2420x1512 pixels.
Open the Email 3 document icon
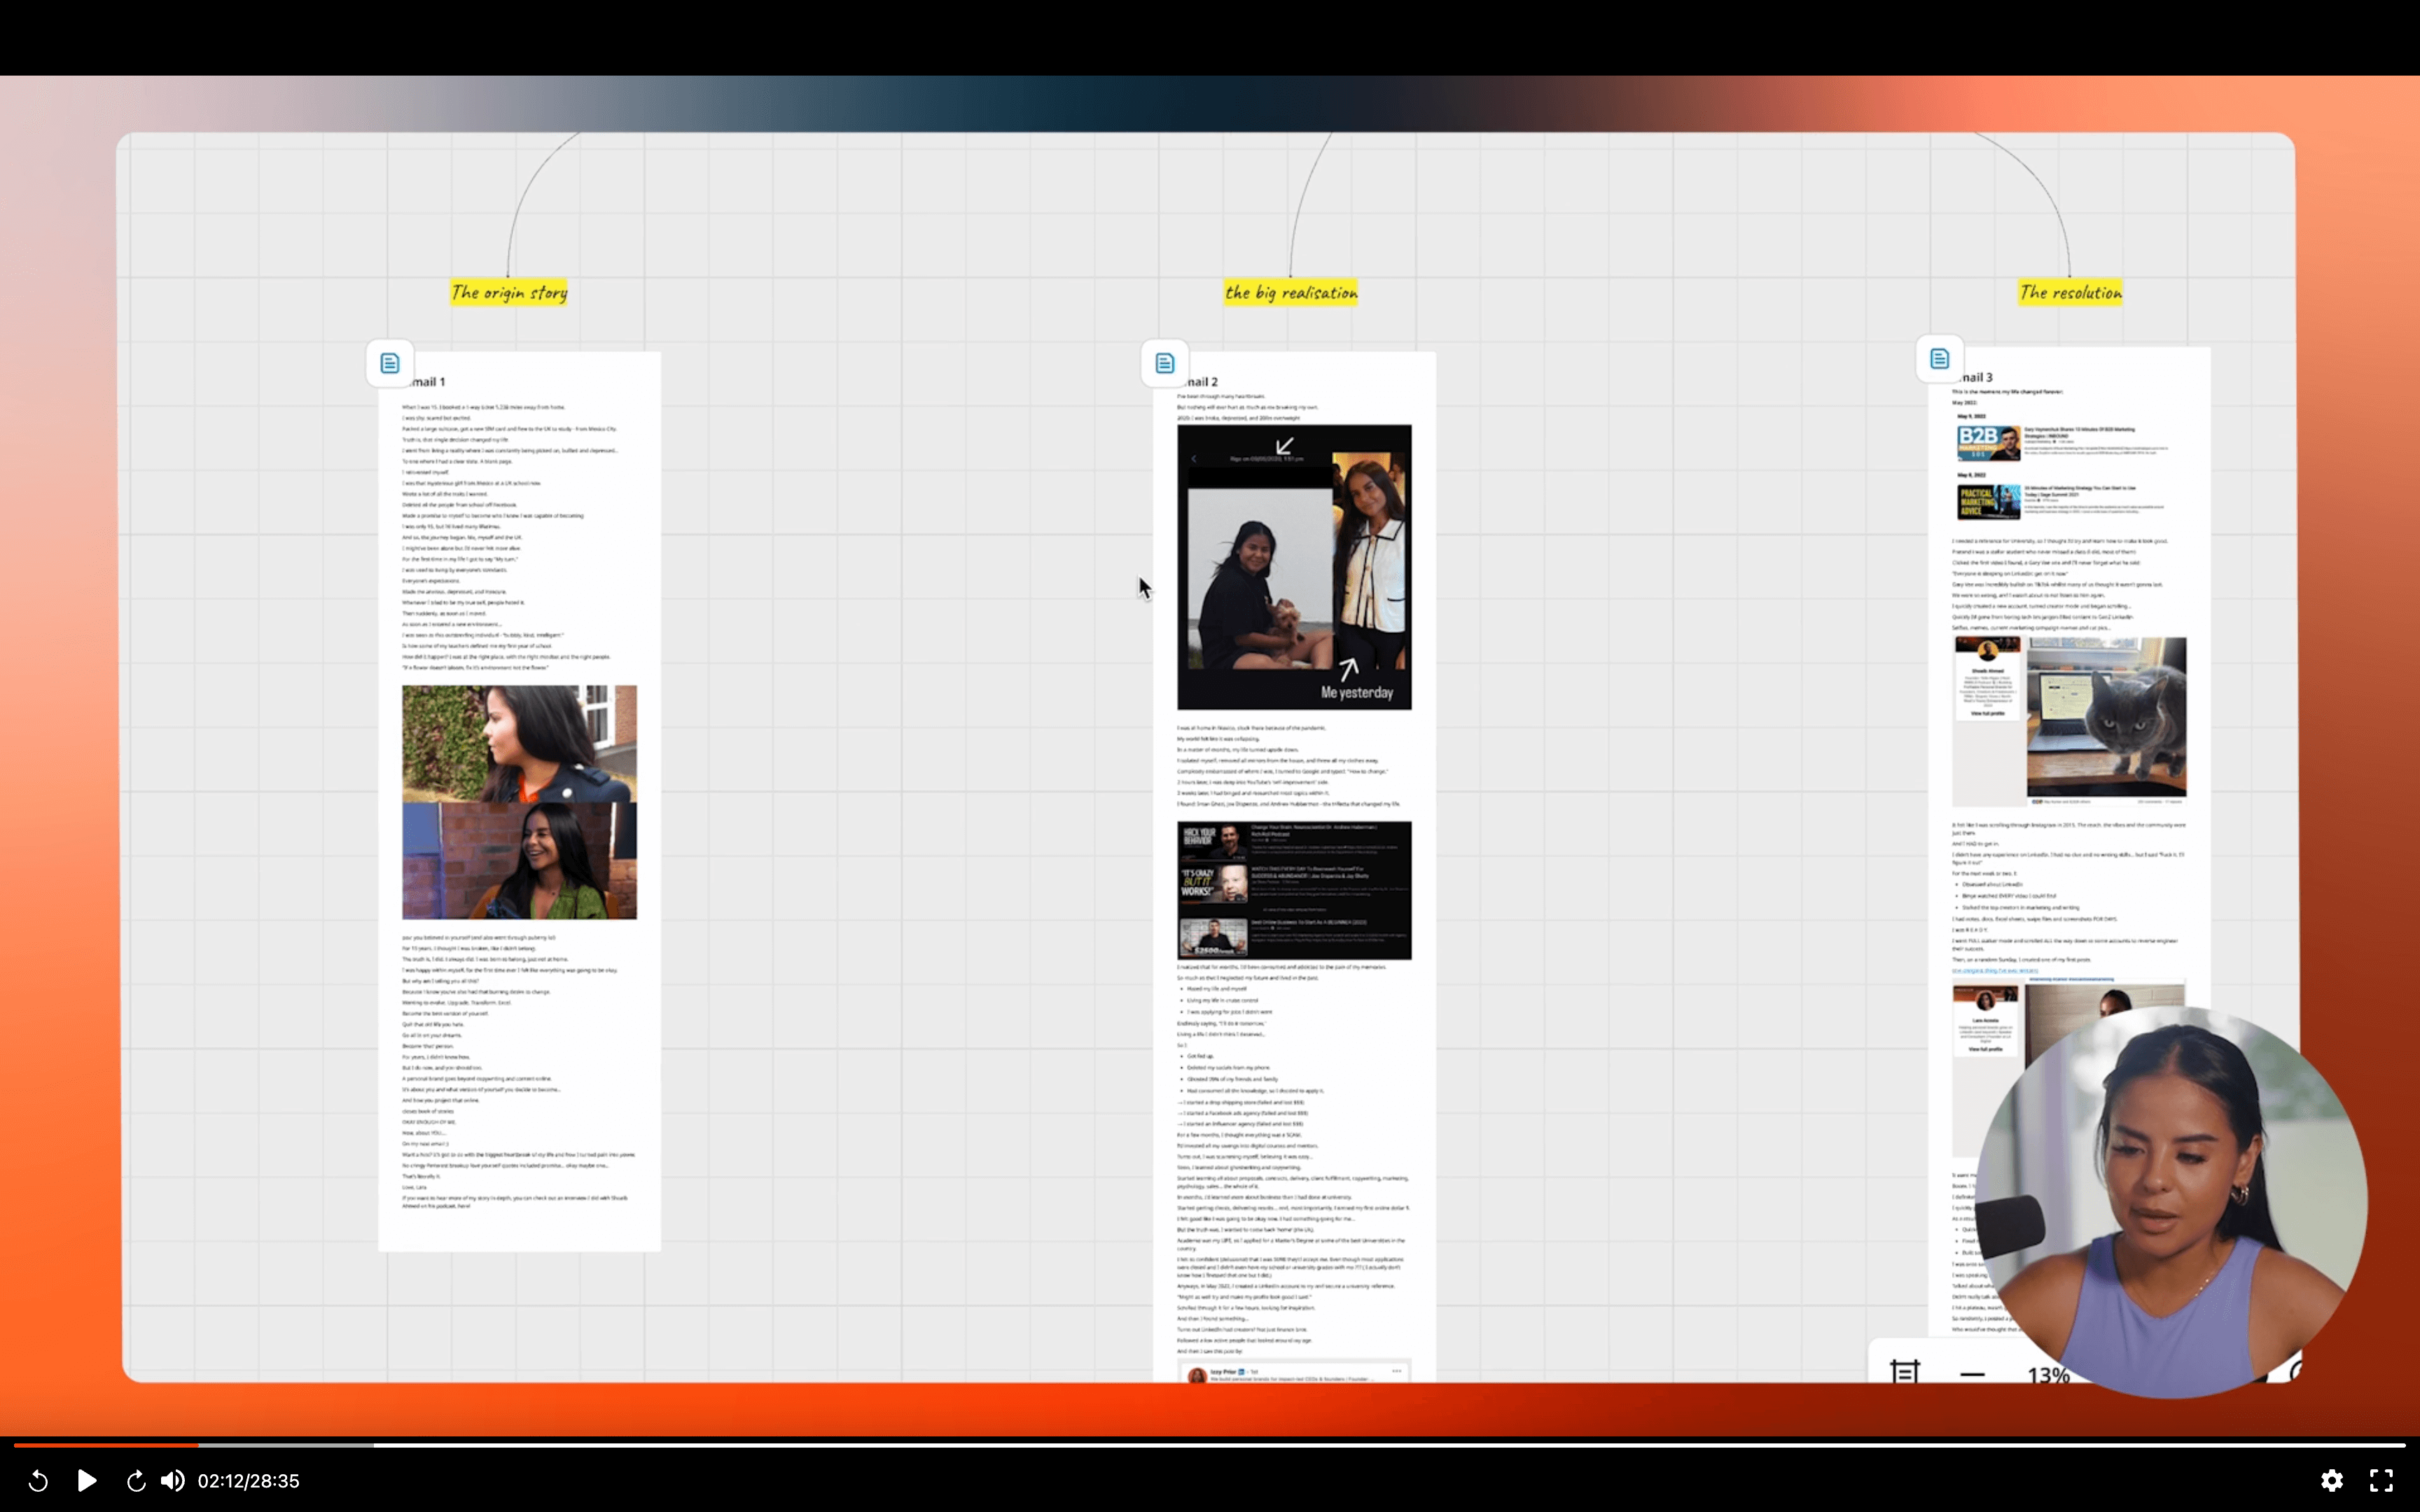pos(1939,359)
